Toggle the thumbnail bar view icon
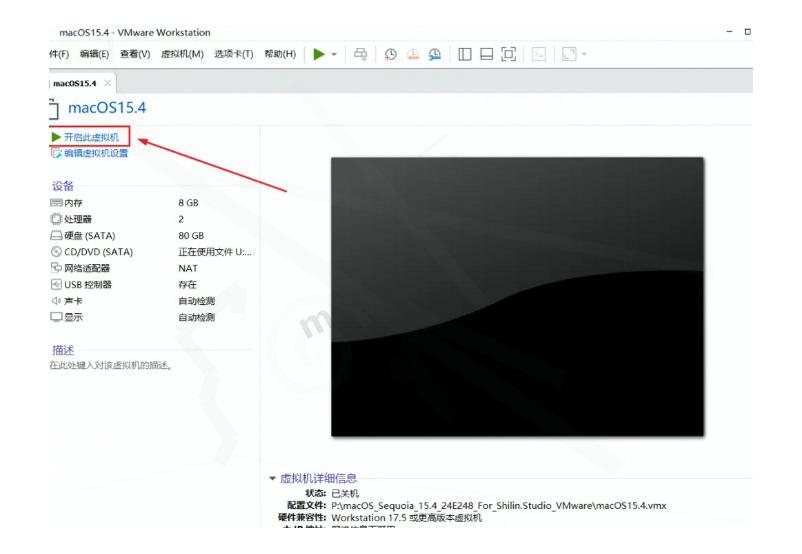The width and height of the screenshot is (802, 554). 486,54
